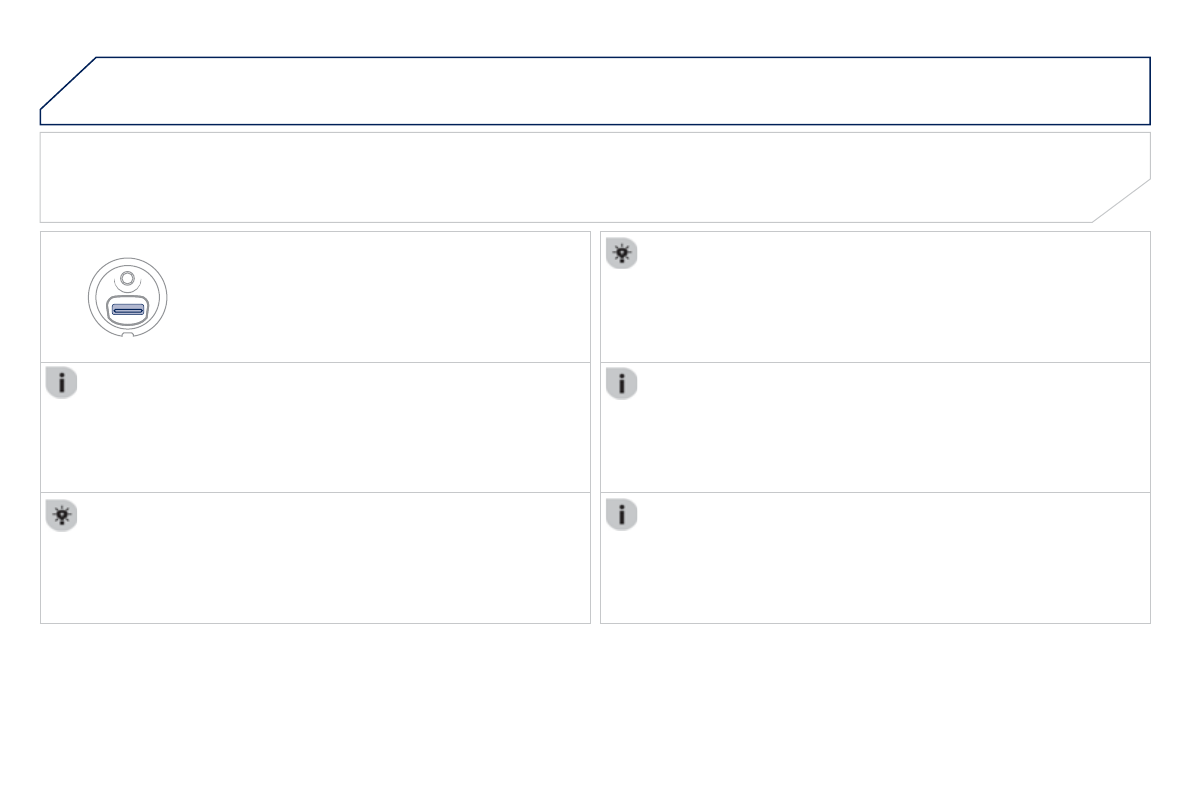This screenshot has height=794, width=1191.
Task: Click the info icon below the USB illustration
Action: pyautogui.click(x=61, y=385)
